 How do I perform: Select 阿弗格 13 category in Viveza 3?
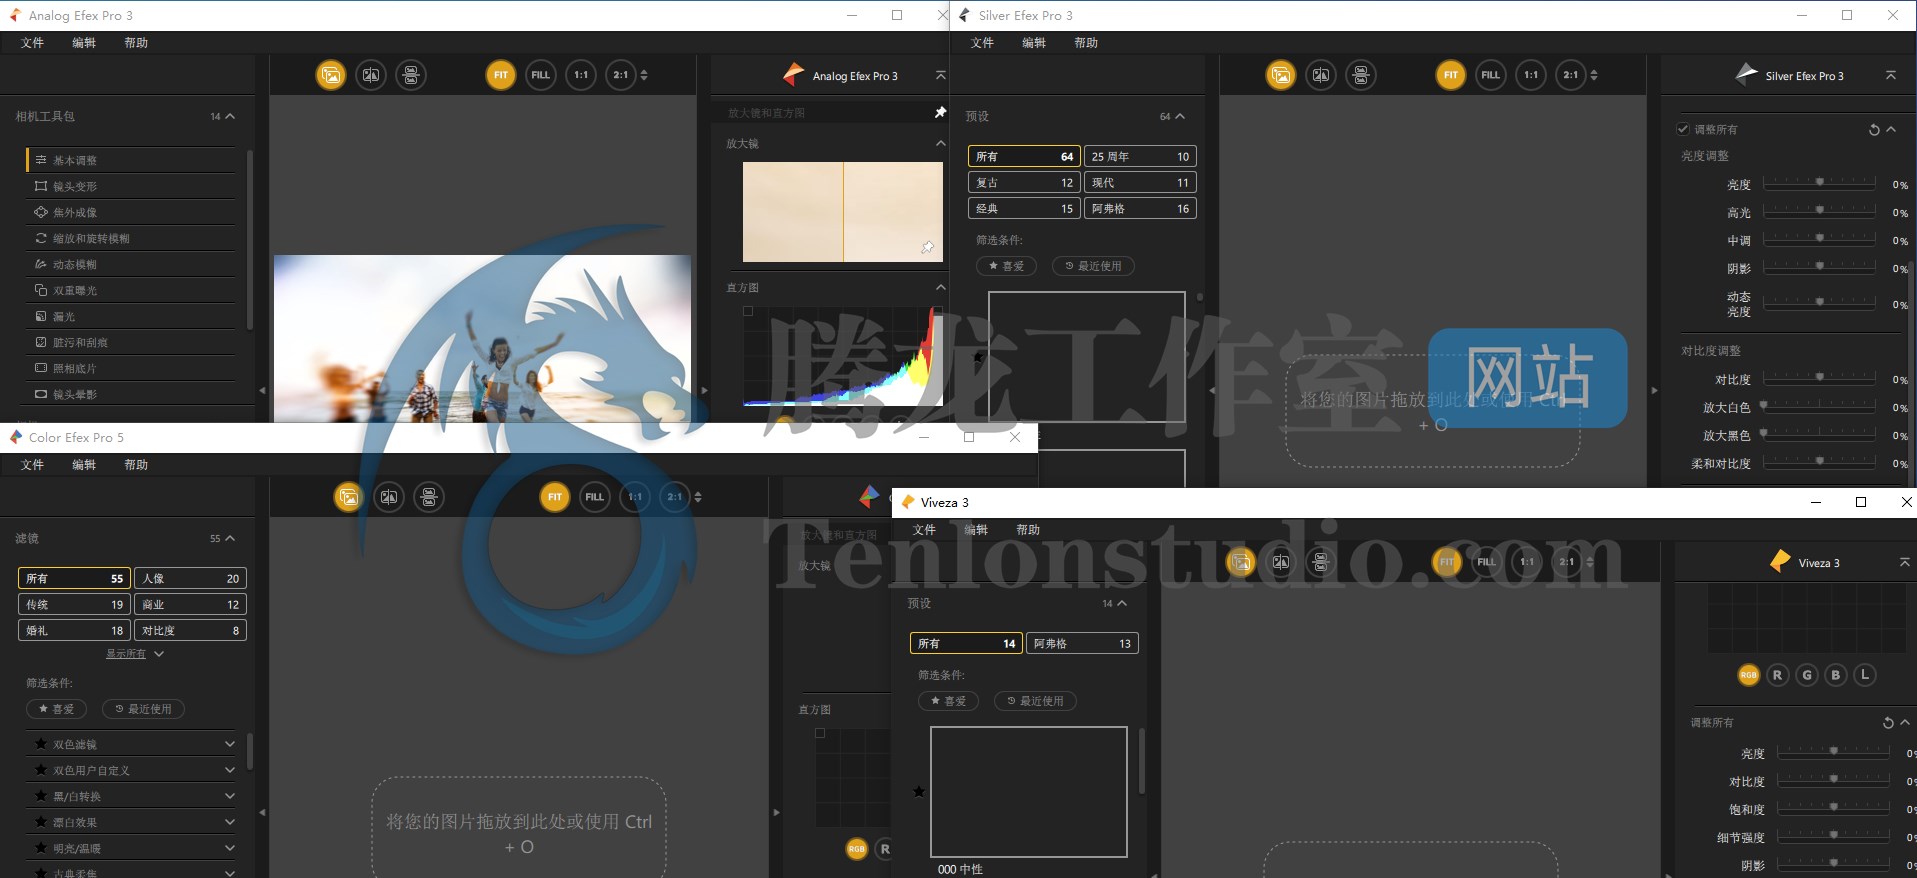1082,644
